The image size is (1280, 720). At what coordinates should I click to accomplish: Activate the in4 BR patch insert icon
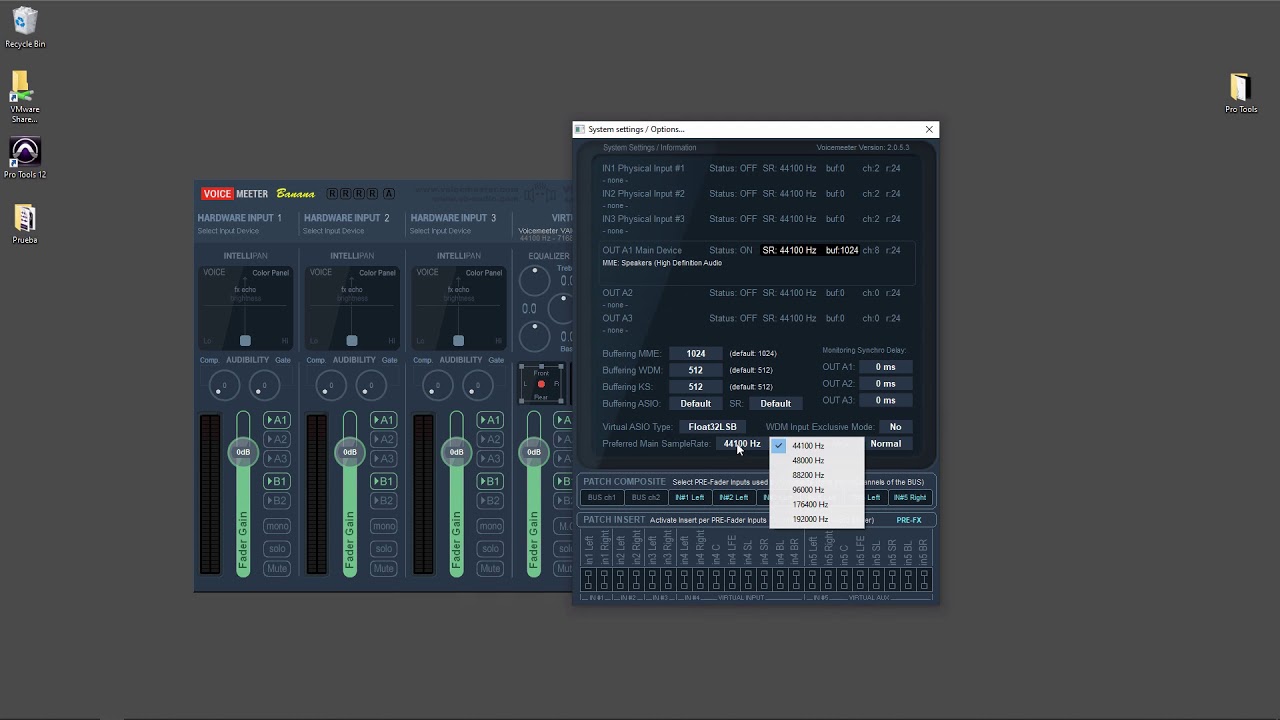[x=796, y=579]
